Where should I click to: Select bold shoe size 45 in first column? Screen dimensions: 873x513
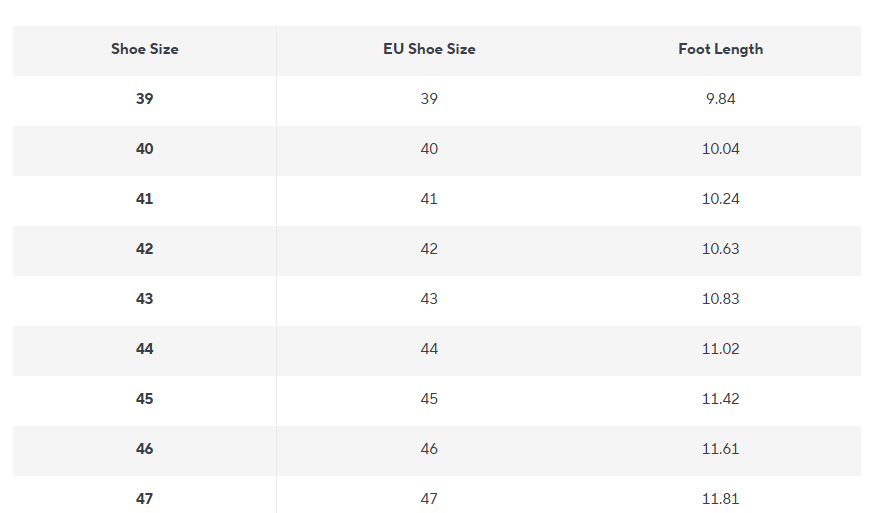coord(145,399)
